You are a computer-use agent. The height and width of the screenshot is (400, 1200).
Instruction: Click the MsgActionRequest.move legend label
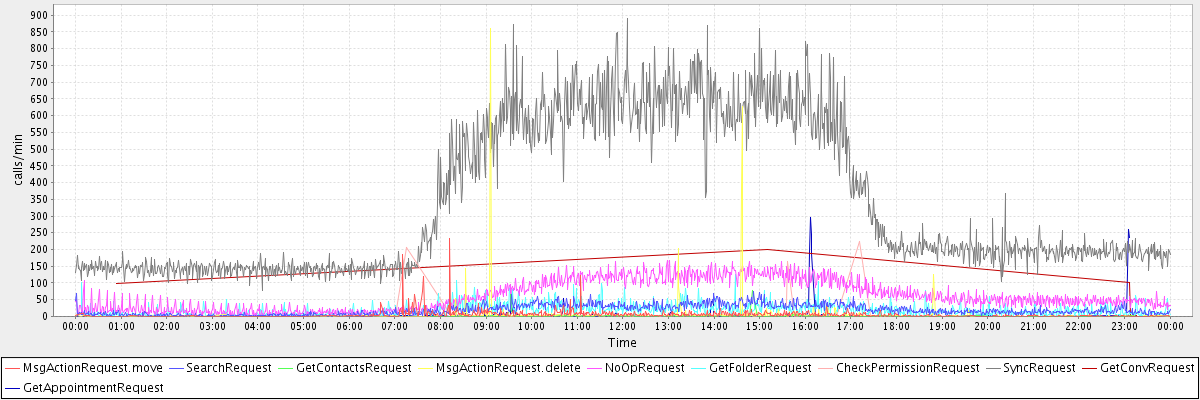(93, 368)
